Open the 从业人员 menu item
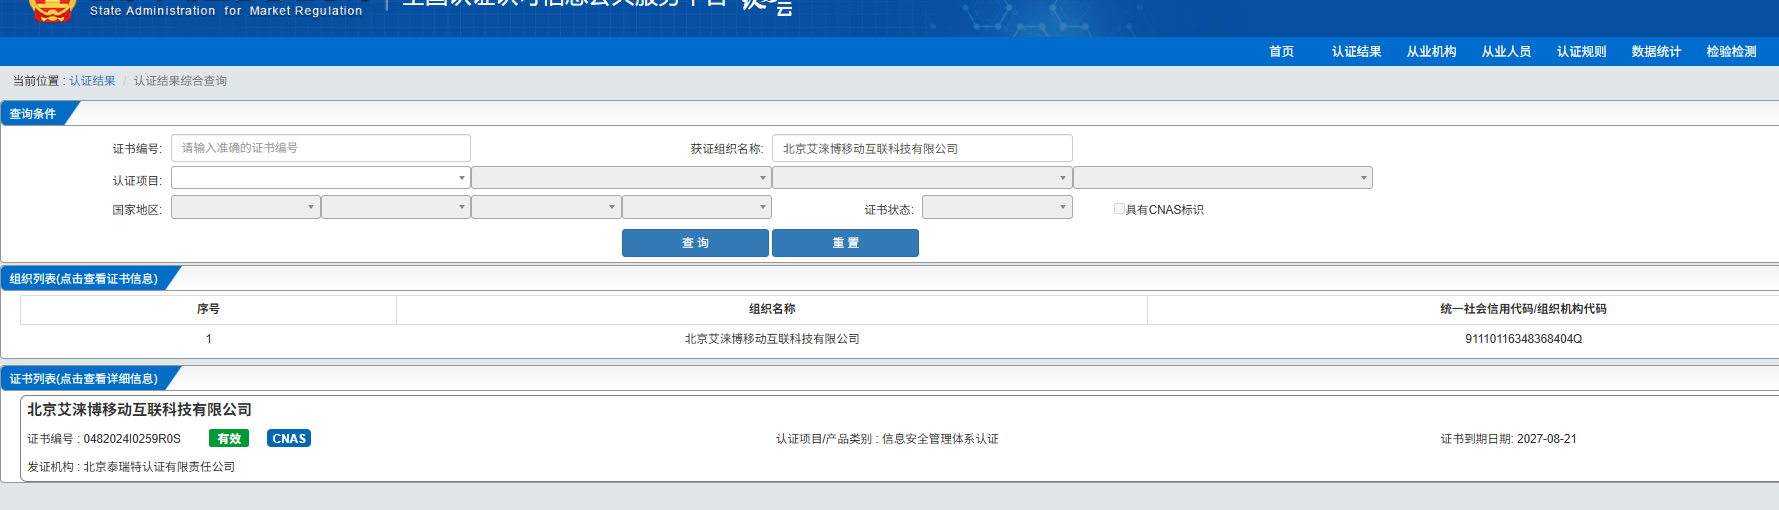Viewport: 1779px width, 510px height. pos(1506,52)
